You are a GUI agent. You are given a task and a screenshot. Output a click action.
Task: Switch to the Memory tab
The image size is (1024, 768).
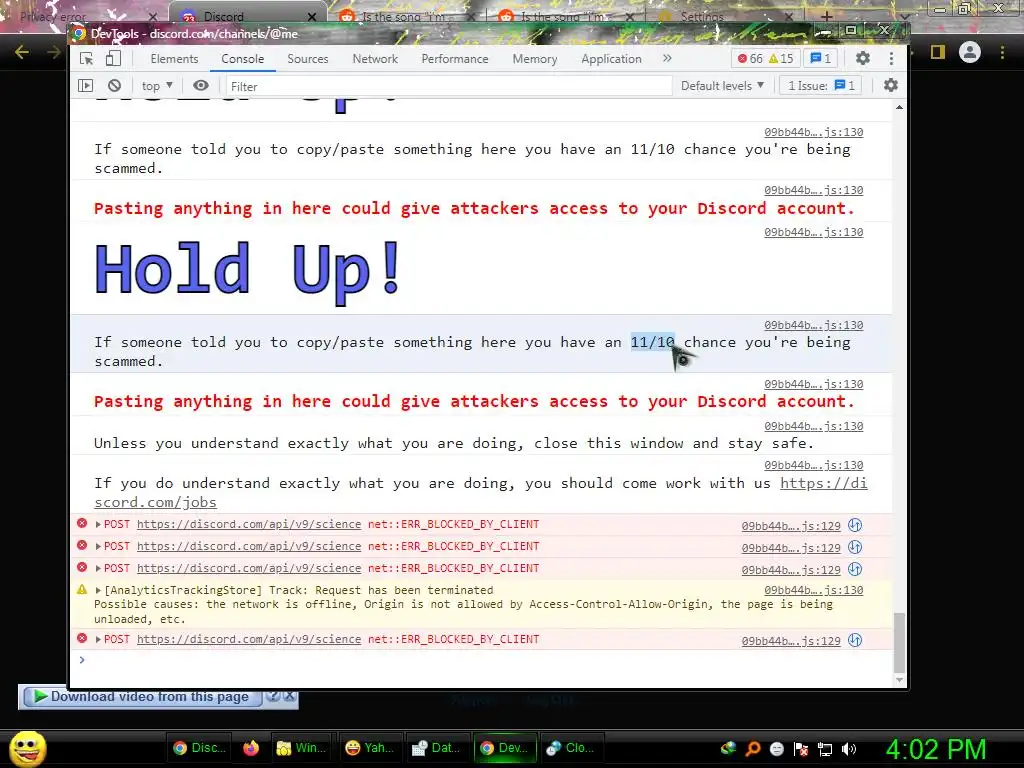tap(534, 59)
